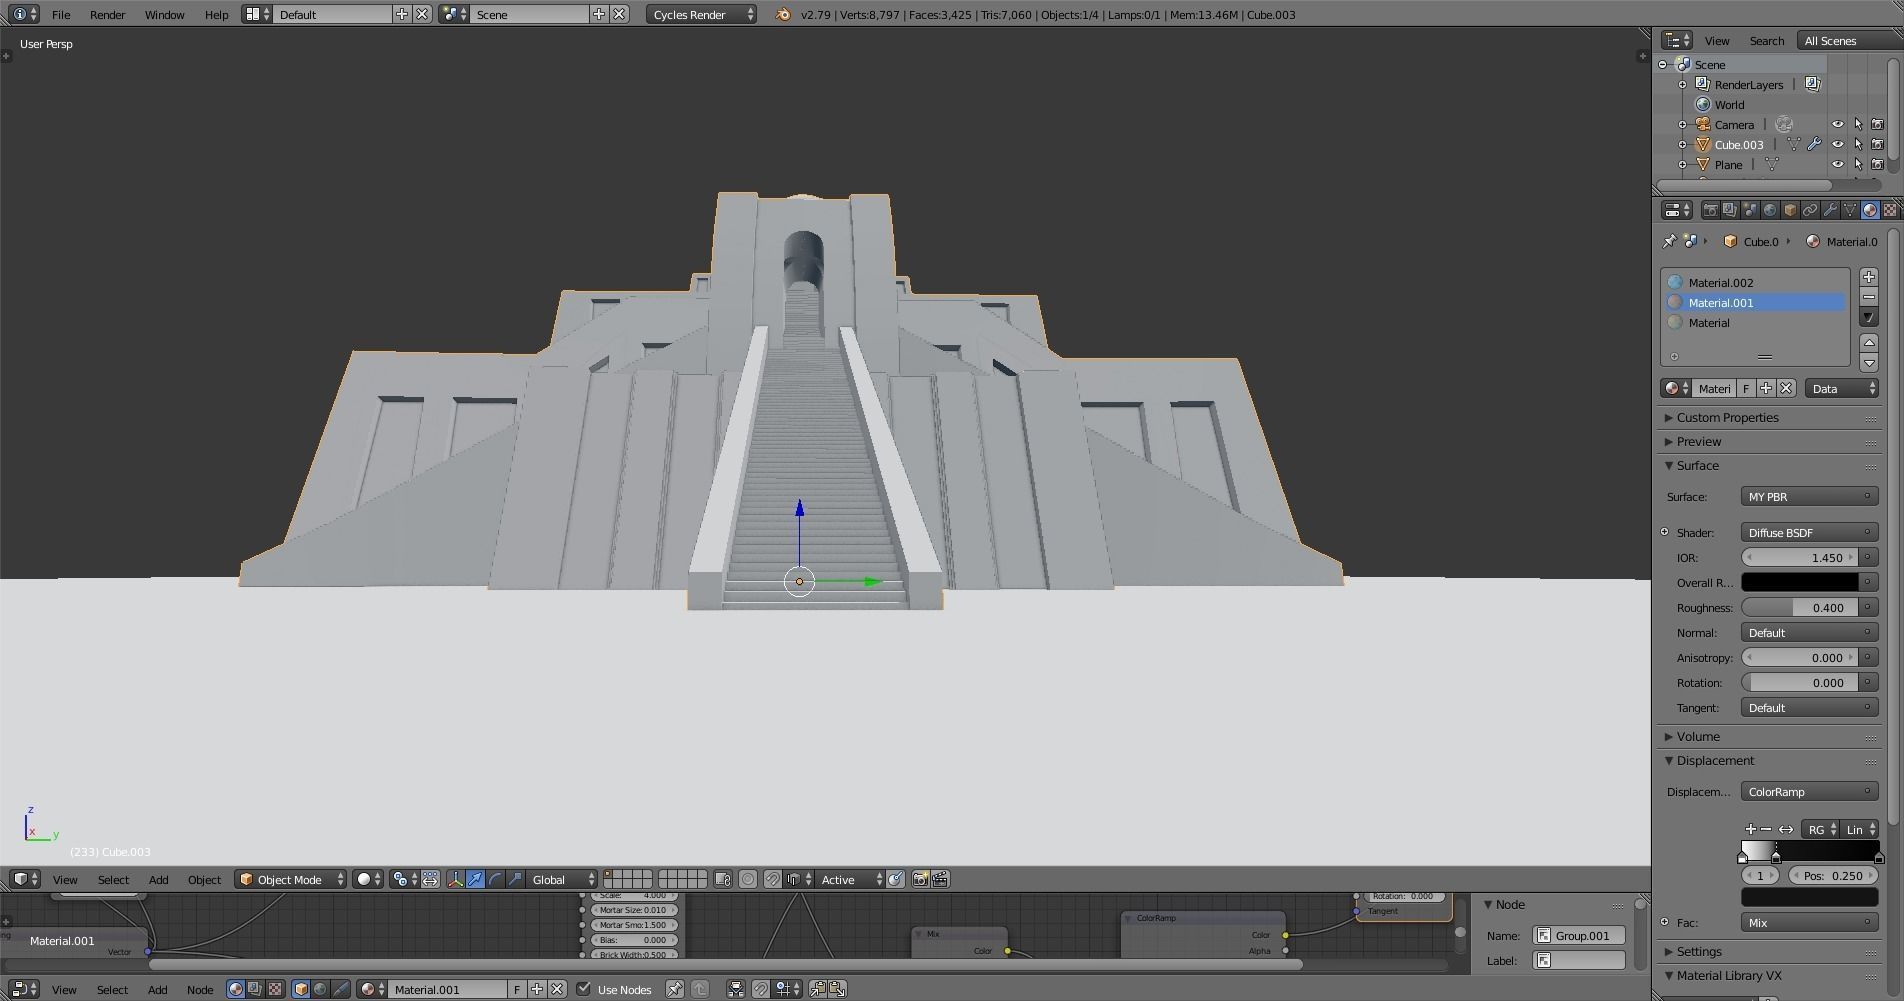1904x1001 pixels.
Task: Toggle Plane visibility eye icon
Action: pos(1838,164)
